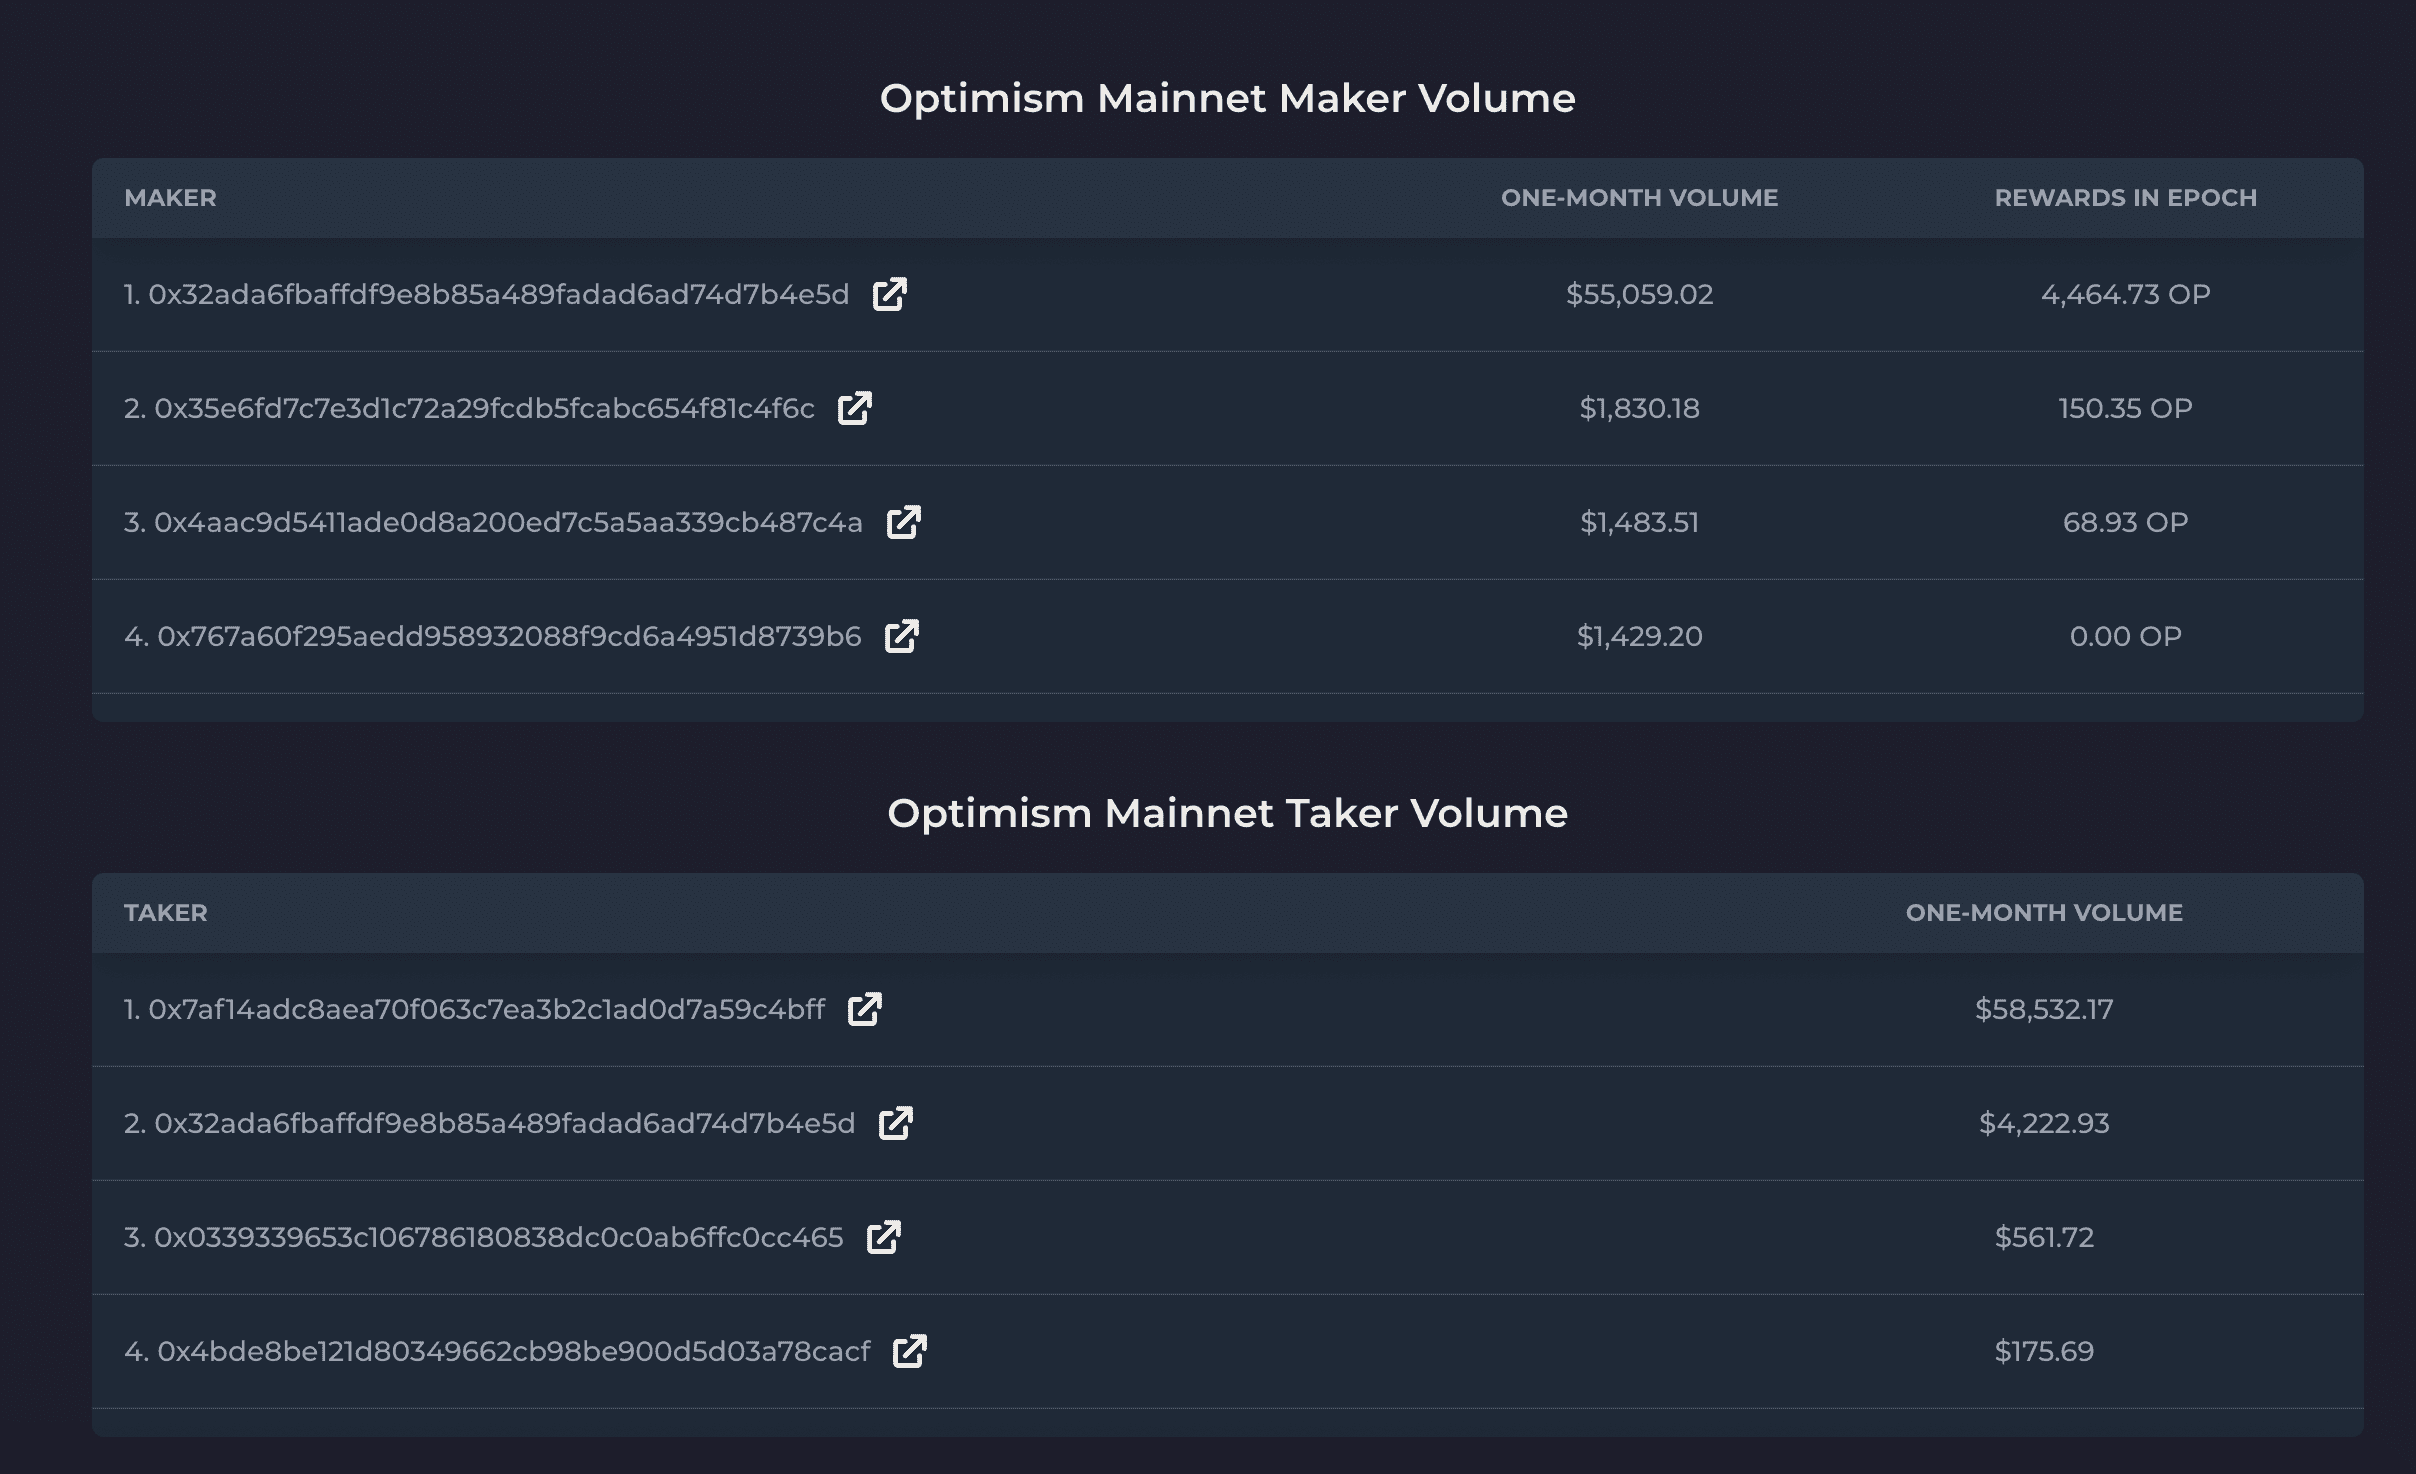Click Optimism Mainnet Taker Volume heading

click(1227, 813)
